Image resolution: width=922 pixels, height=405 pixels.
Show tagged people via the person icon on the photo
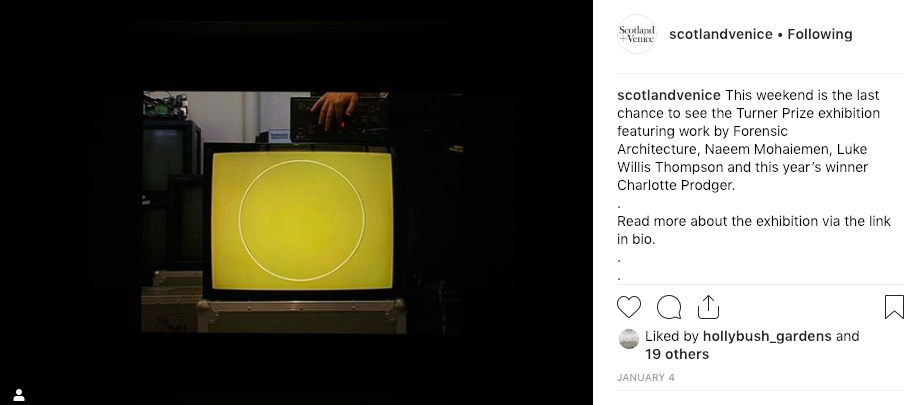[x=19, y=395]
